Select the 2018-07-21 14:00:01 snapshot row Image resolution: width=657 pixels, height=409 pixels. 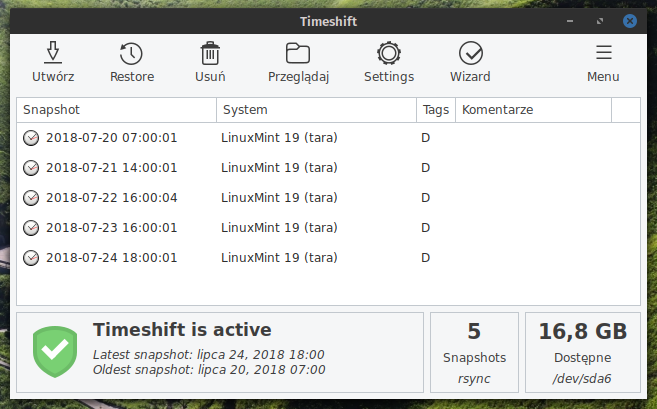(x=328, y=168)
